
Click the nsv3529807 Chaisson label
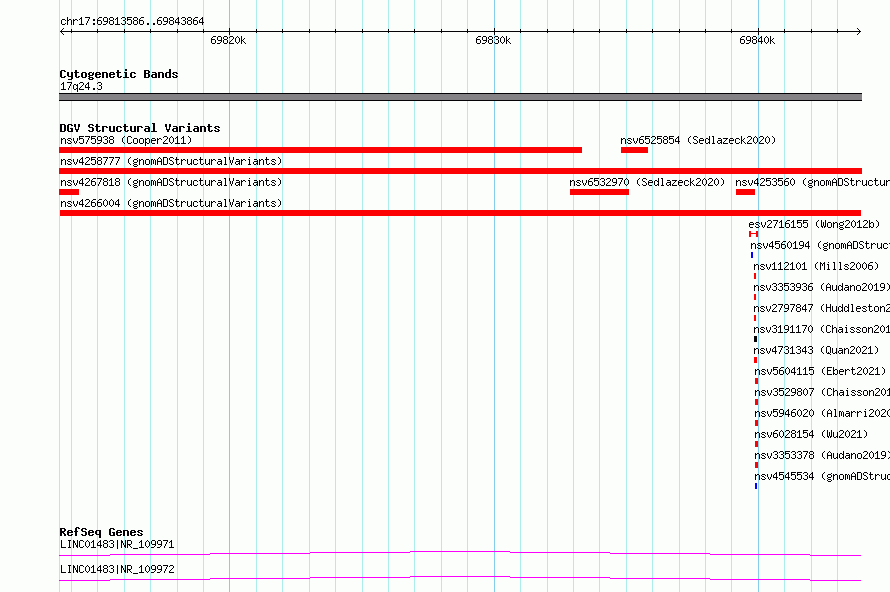click(822, 392)
